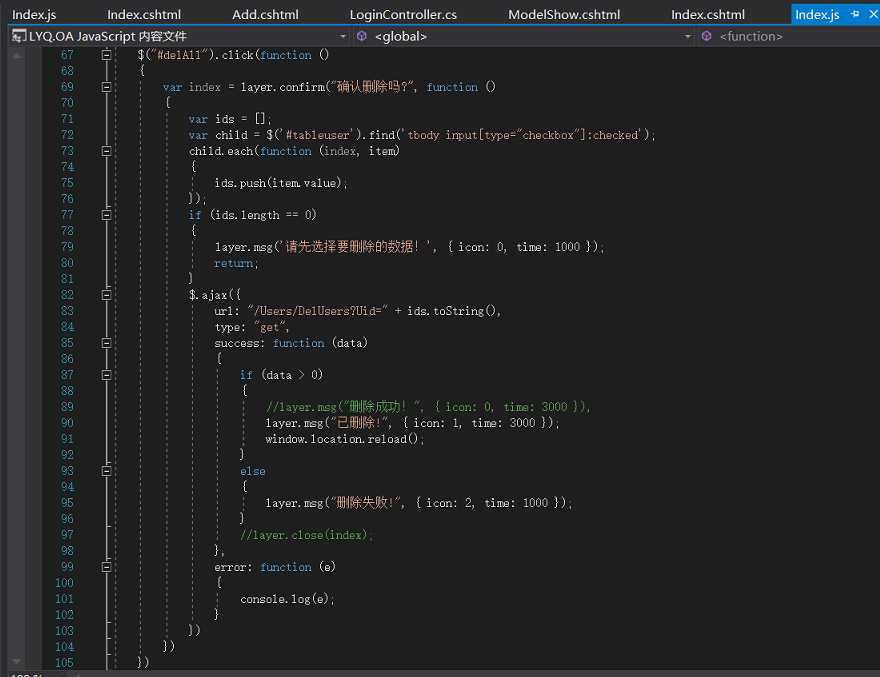Collapse the code block at line 67
The width and height of the screenshot is (880, 677).
coord(106,55)
